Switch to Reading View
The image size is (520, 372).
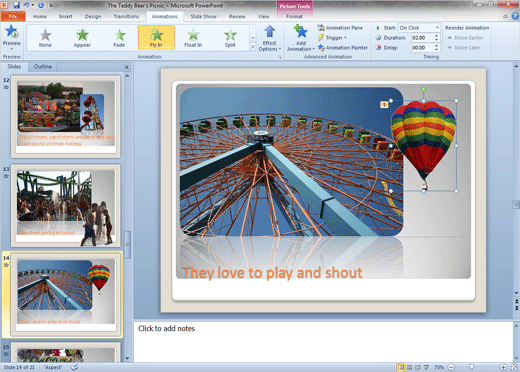point(418,367)
